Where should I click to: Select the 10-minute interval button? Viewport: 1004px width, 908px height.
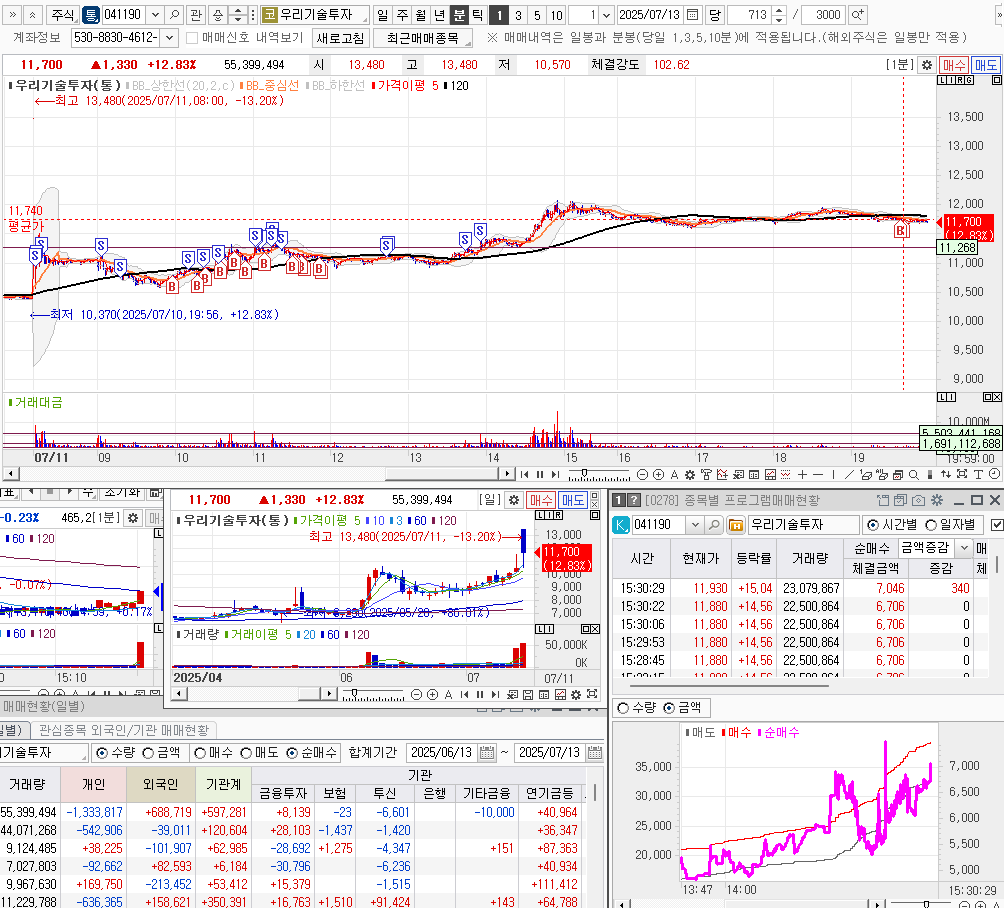click(x=556, y=14)
